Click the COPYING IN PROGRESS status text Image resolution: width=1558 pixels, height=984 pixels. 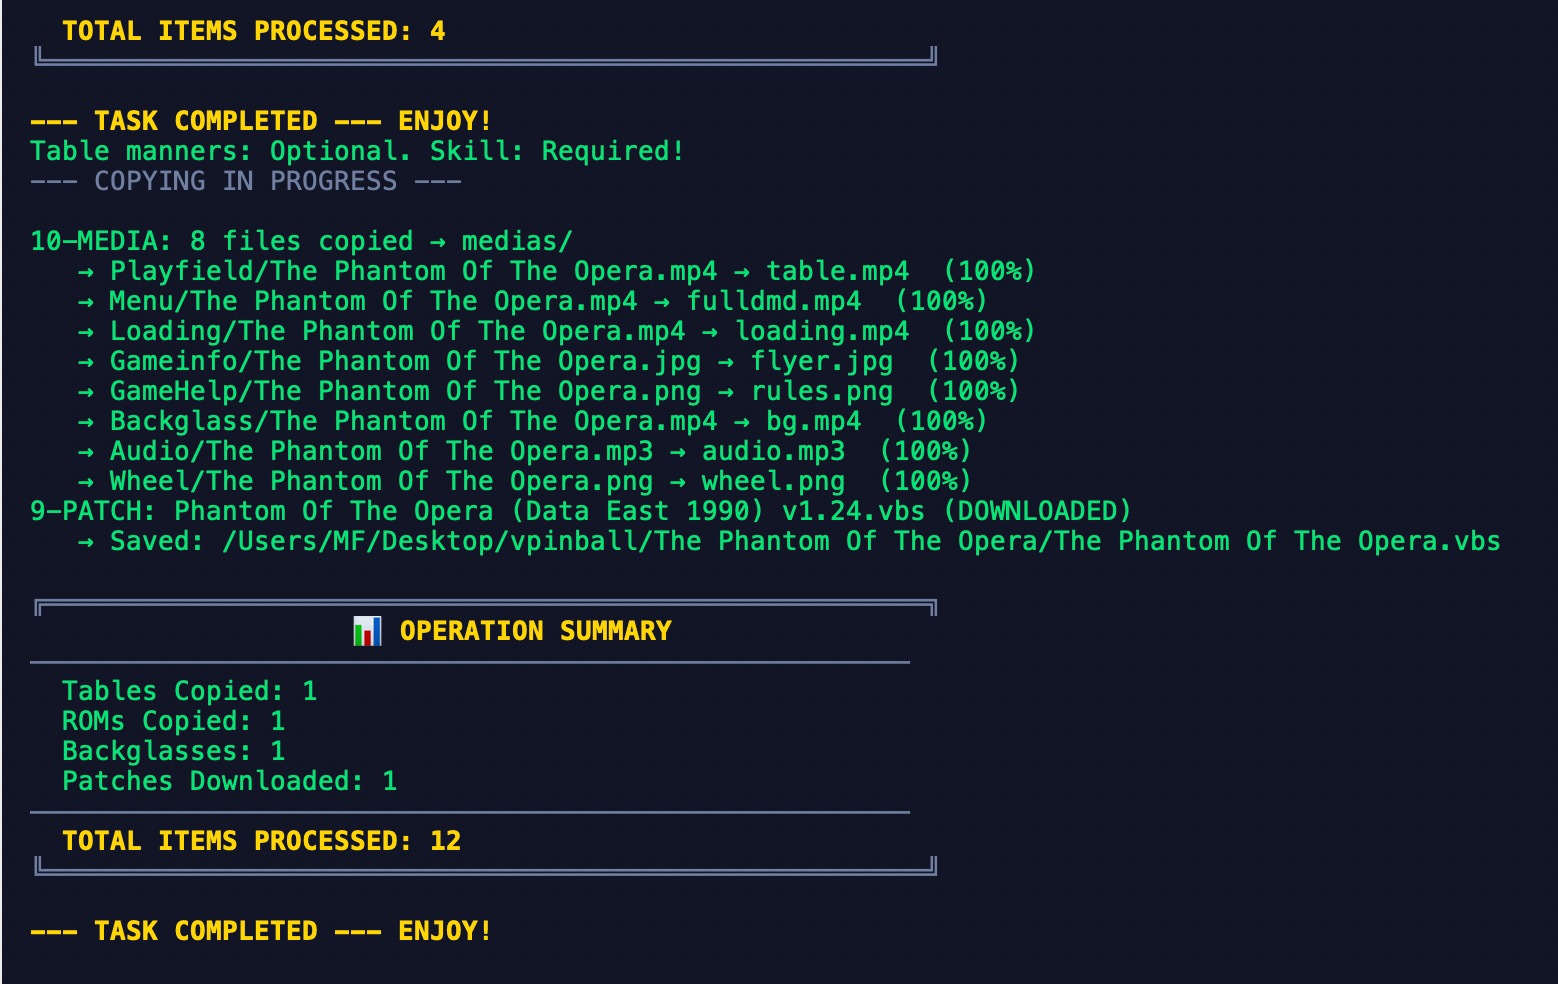(245, 181)
